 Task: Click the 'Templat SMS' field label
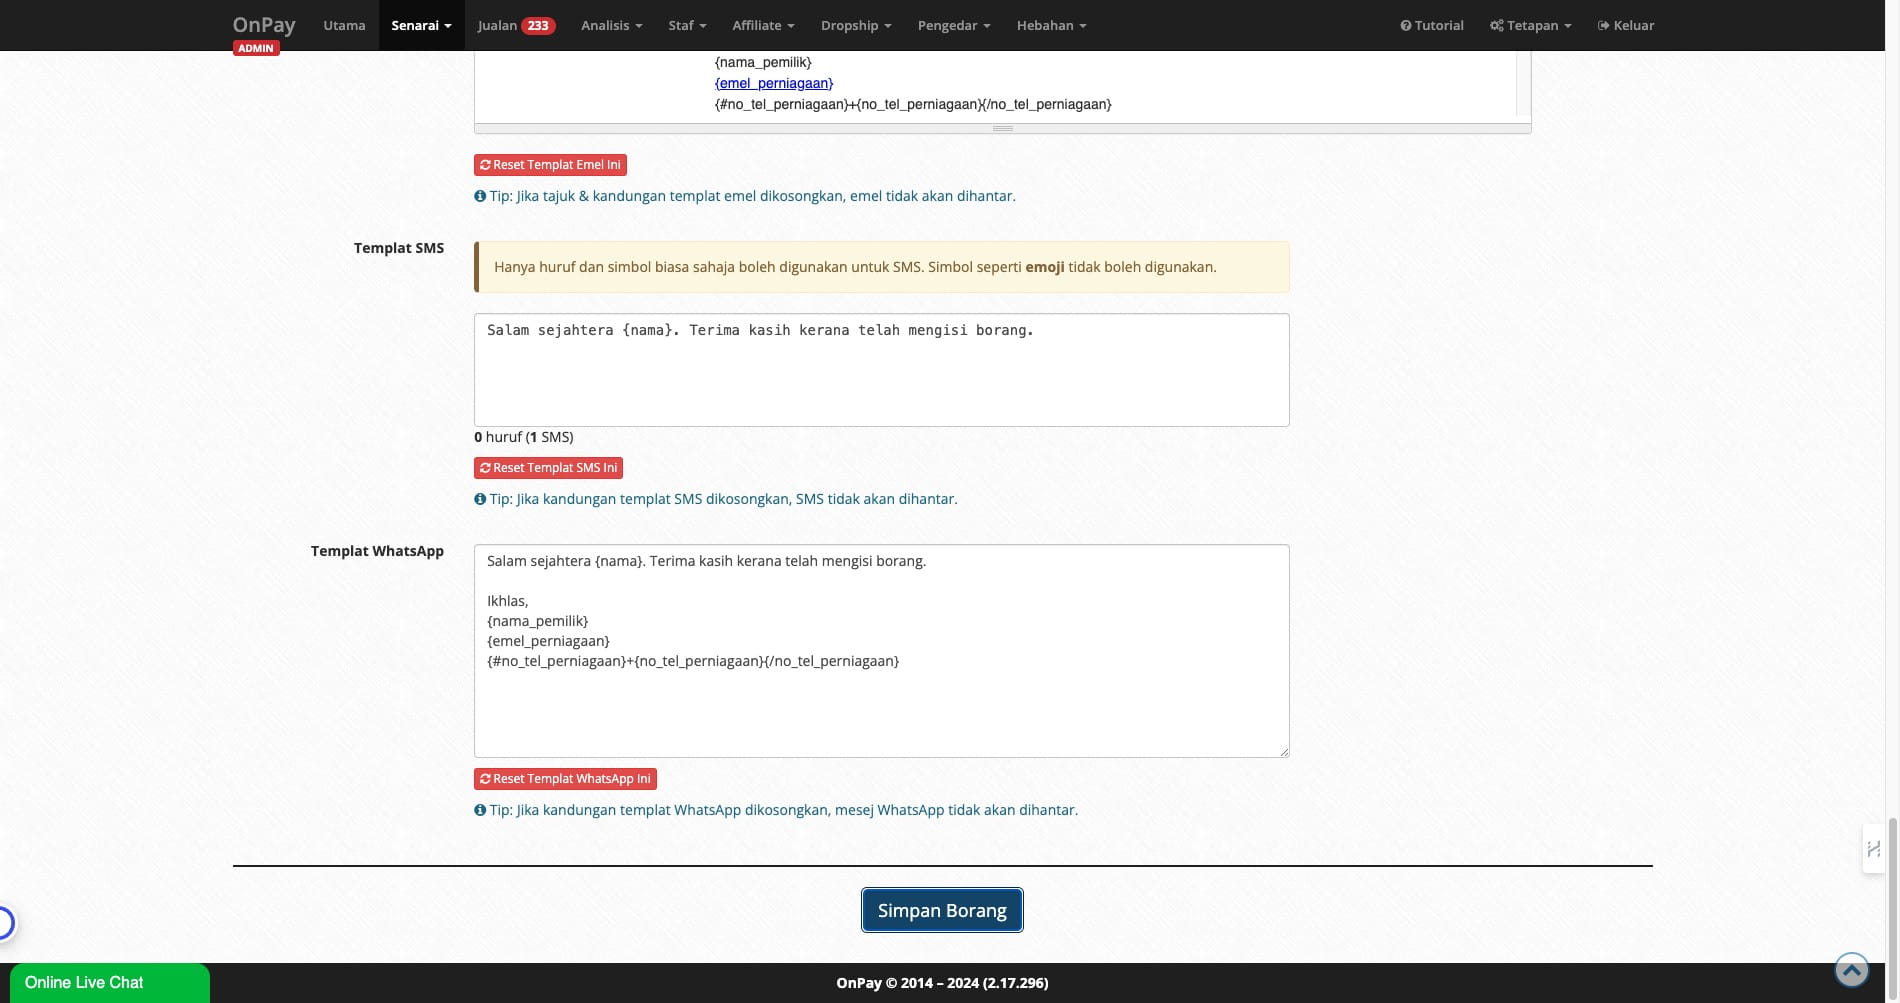[398, 248]
